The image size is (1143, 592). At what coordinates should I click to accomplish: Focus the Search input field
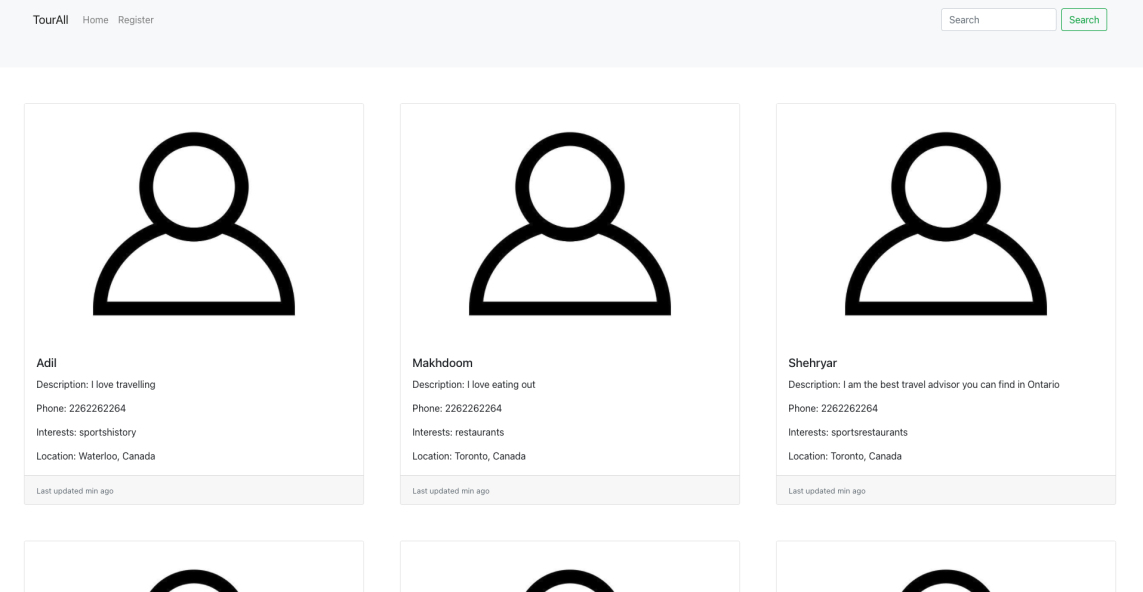(998, 20)
